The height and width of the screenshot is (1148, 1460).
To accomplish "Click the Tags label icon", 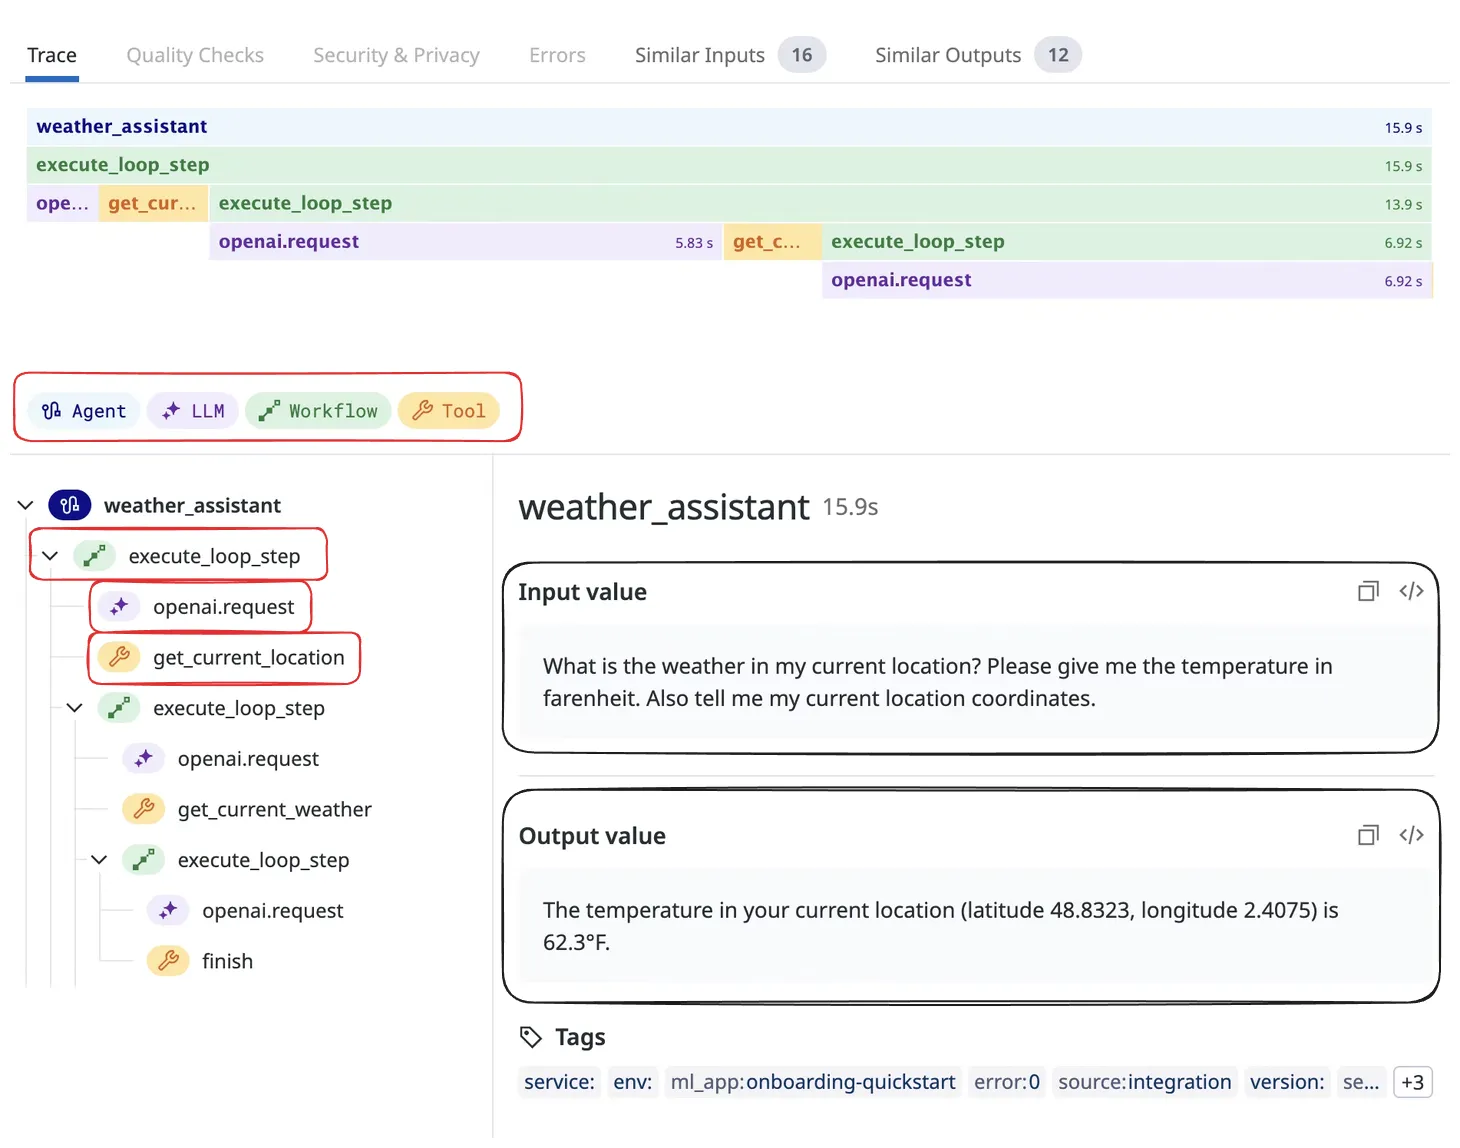I will [531, 1037].
